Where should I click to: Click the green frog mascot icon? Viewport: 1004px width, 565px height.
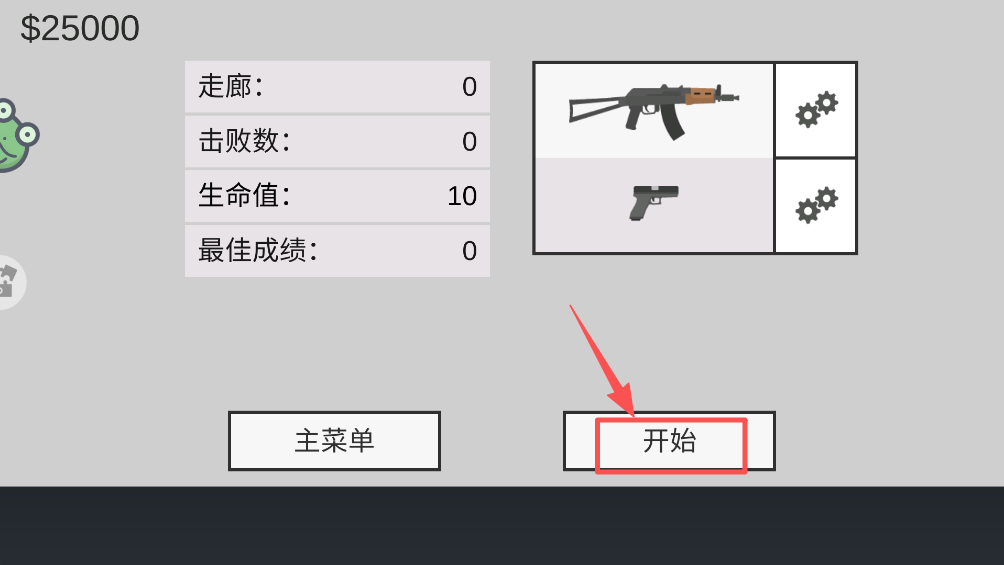pos(18,136)
